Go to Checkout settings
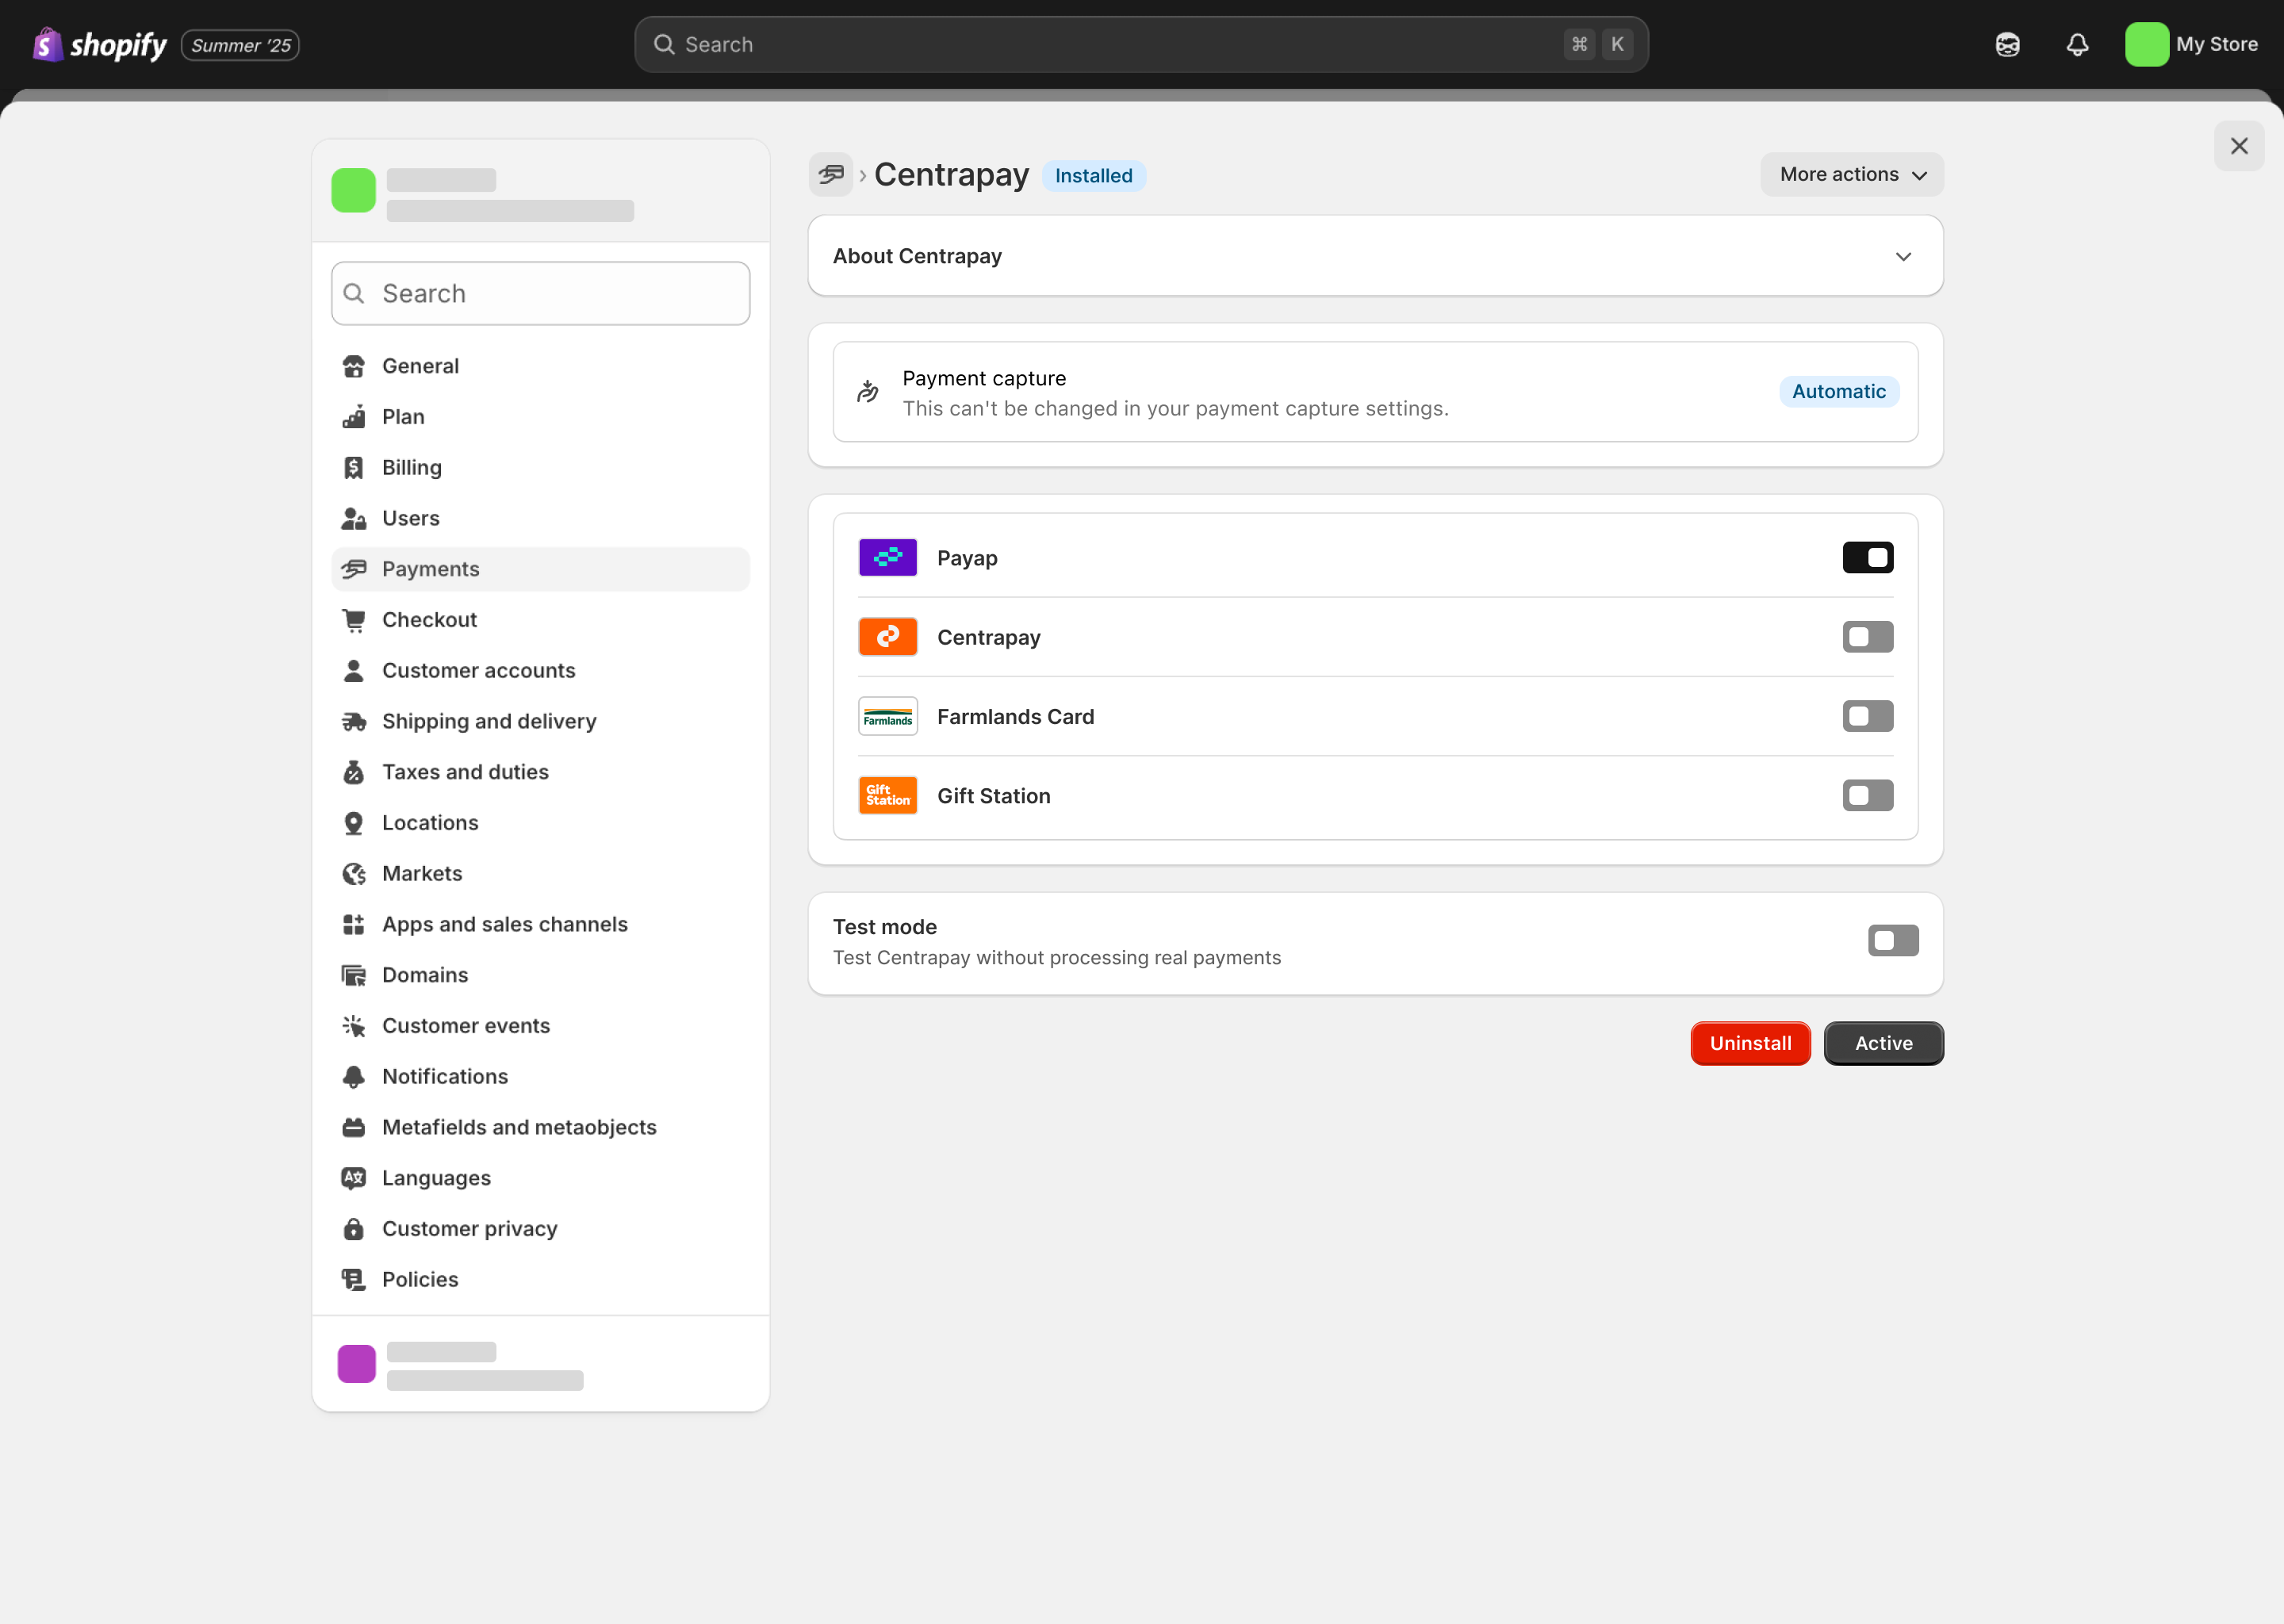 click(429, 620)
